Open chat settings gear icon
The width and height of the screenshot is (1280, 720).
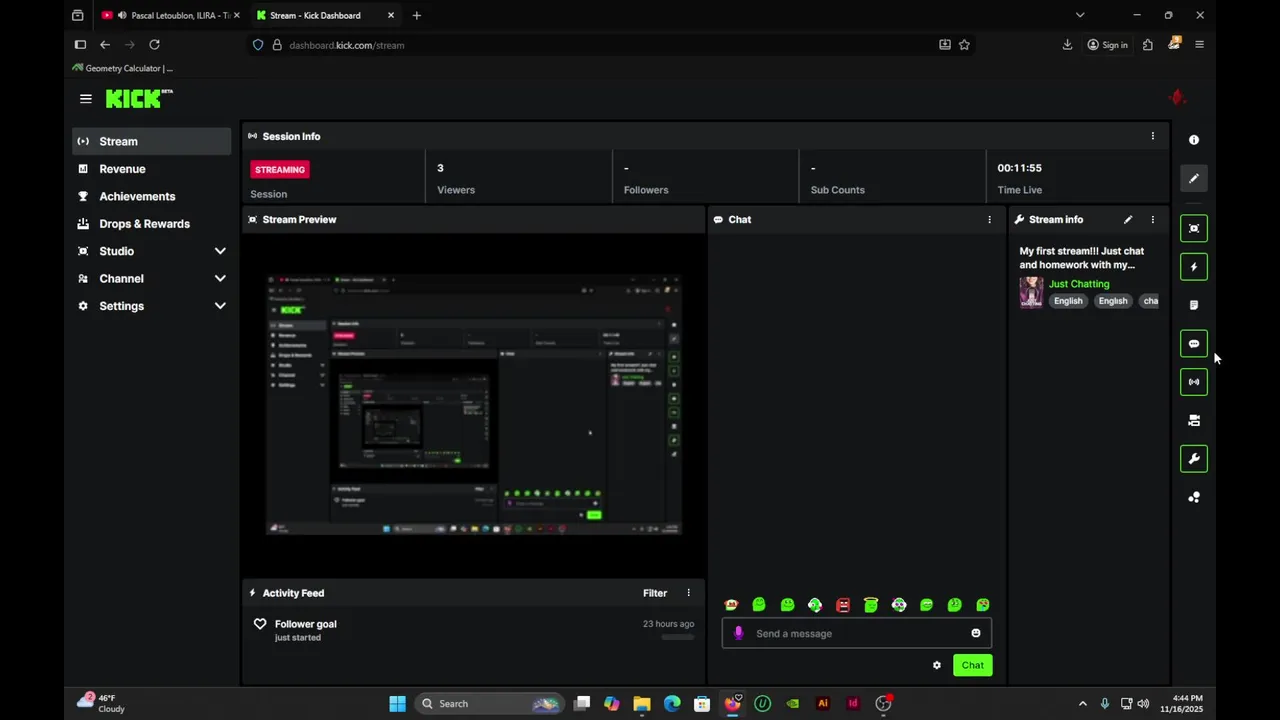point(937,665)
